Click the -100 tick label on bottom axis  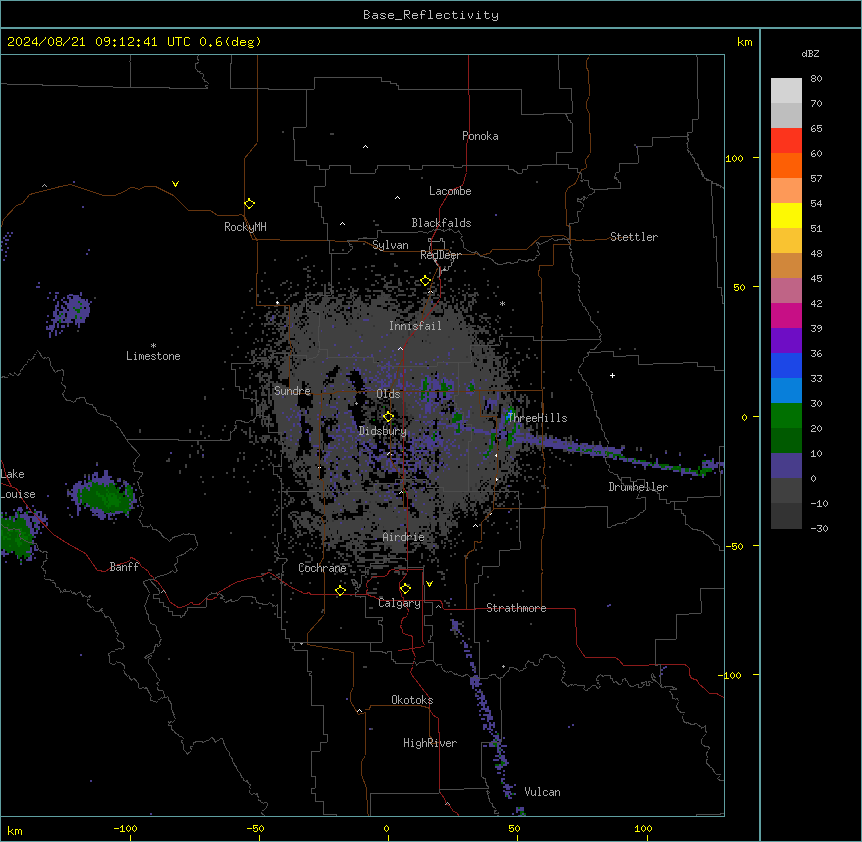[125, 828]
